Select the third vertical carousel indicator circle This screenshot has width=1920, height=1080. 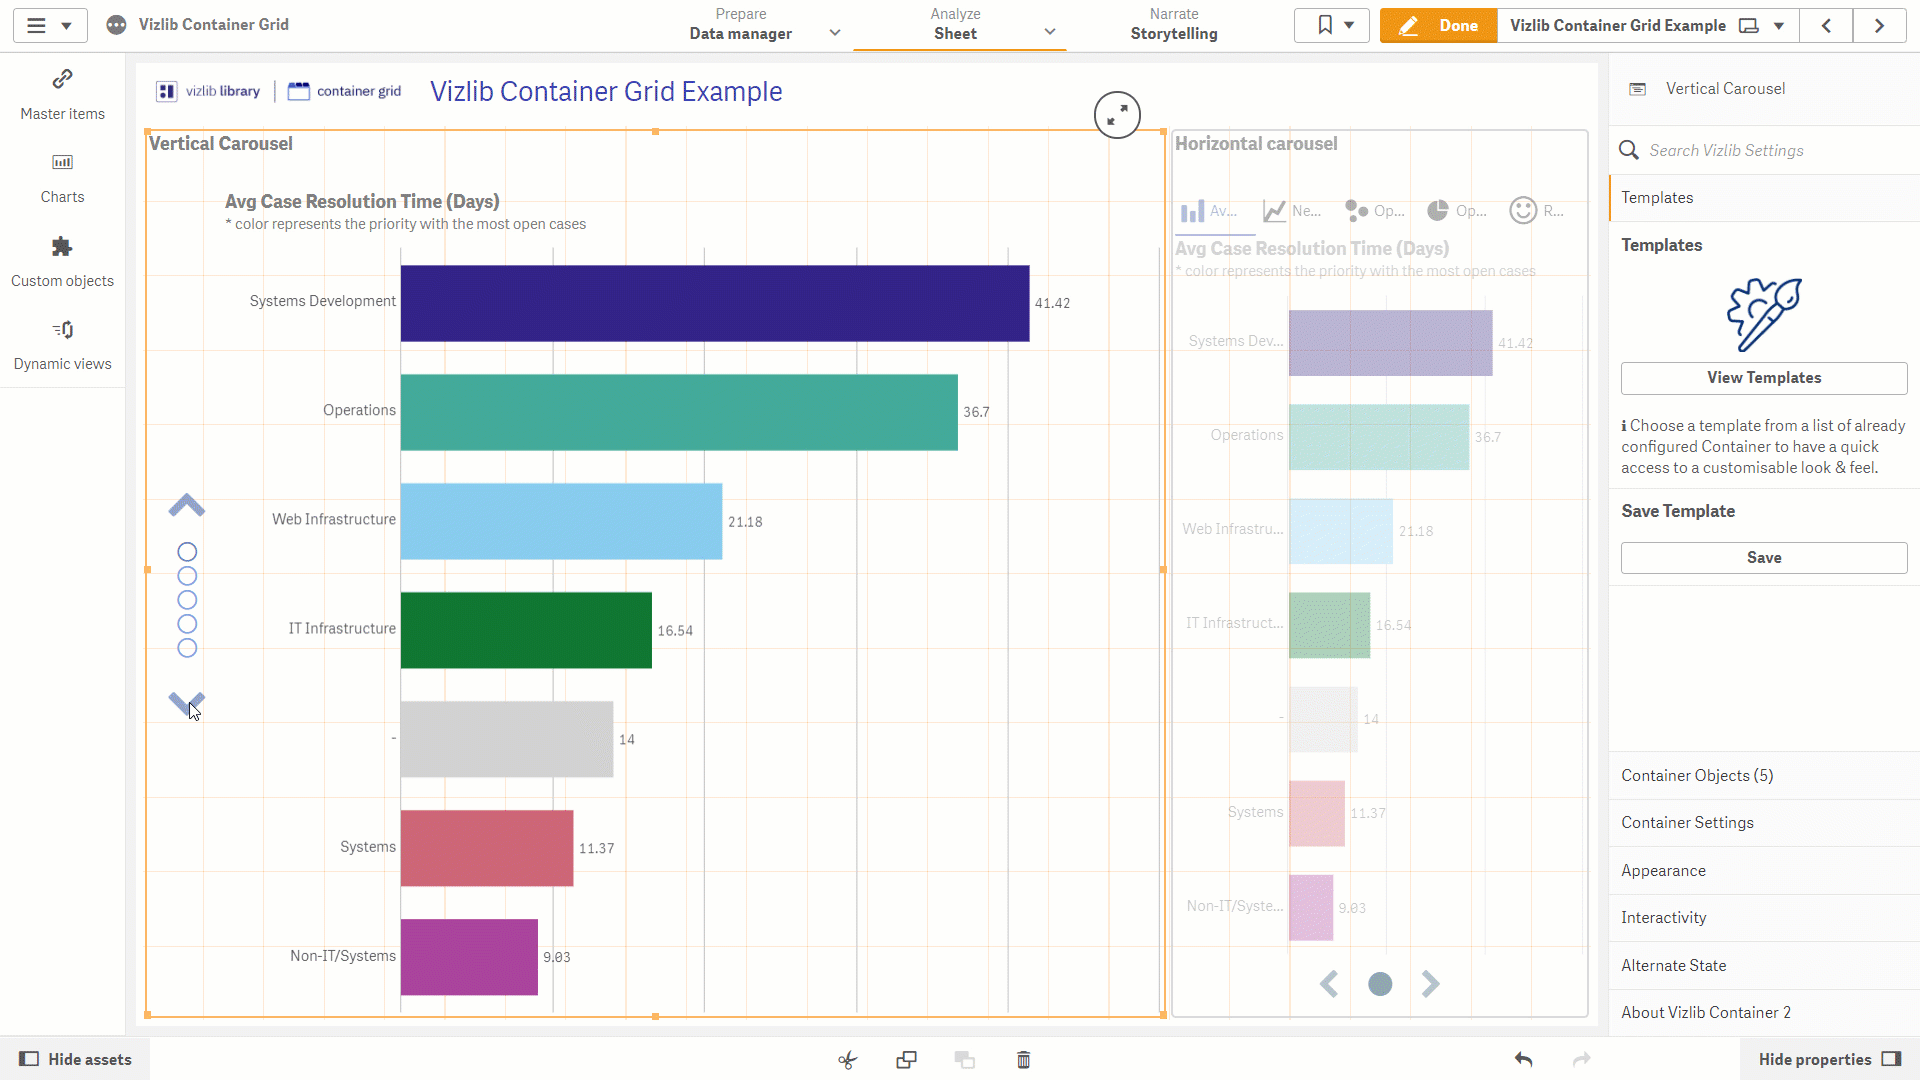coord(187,600)
